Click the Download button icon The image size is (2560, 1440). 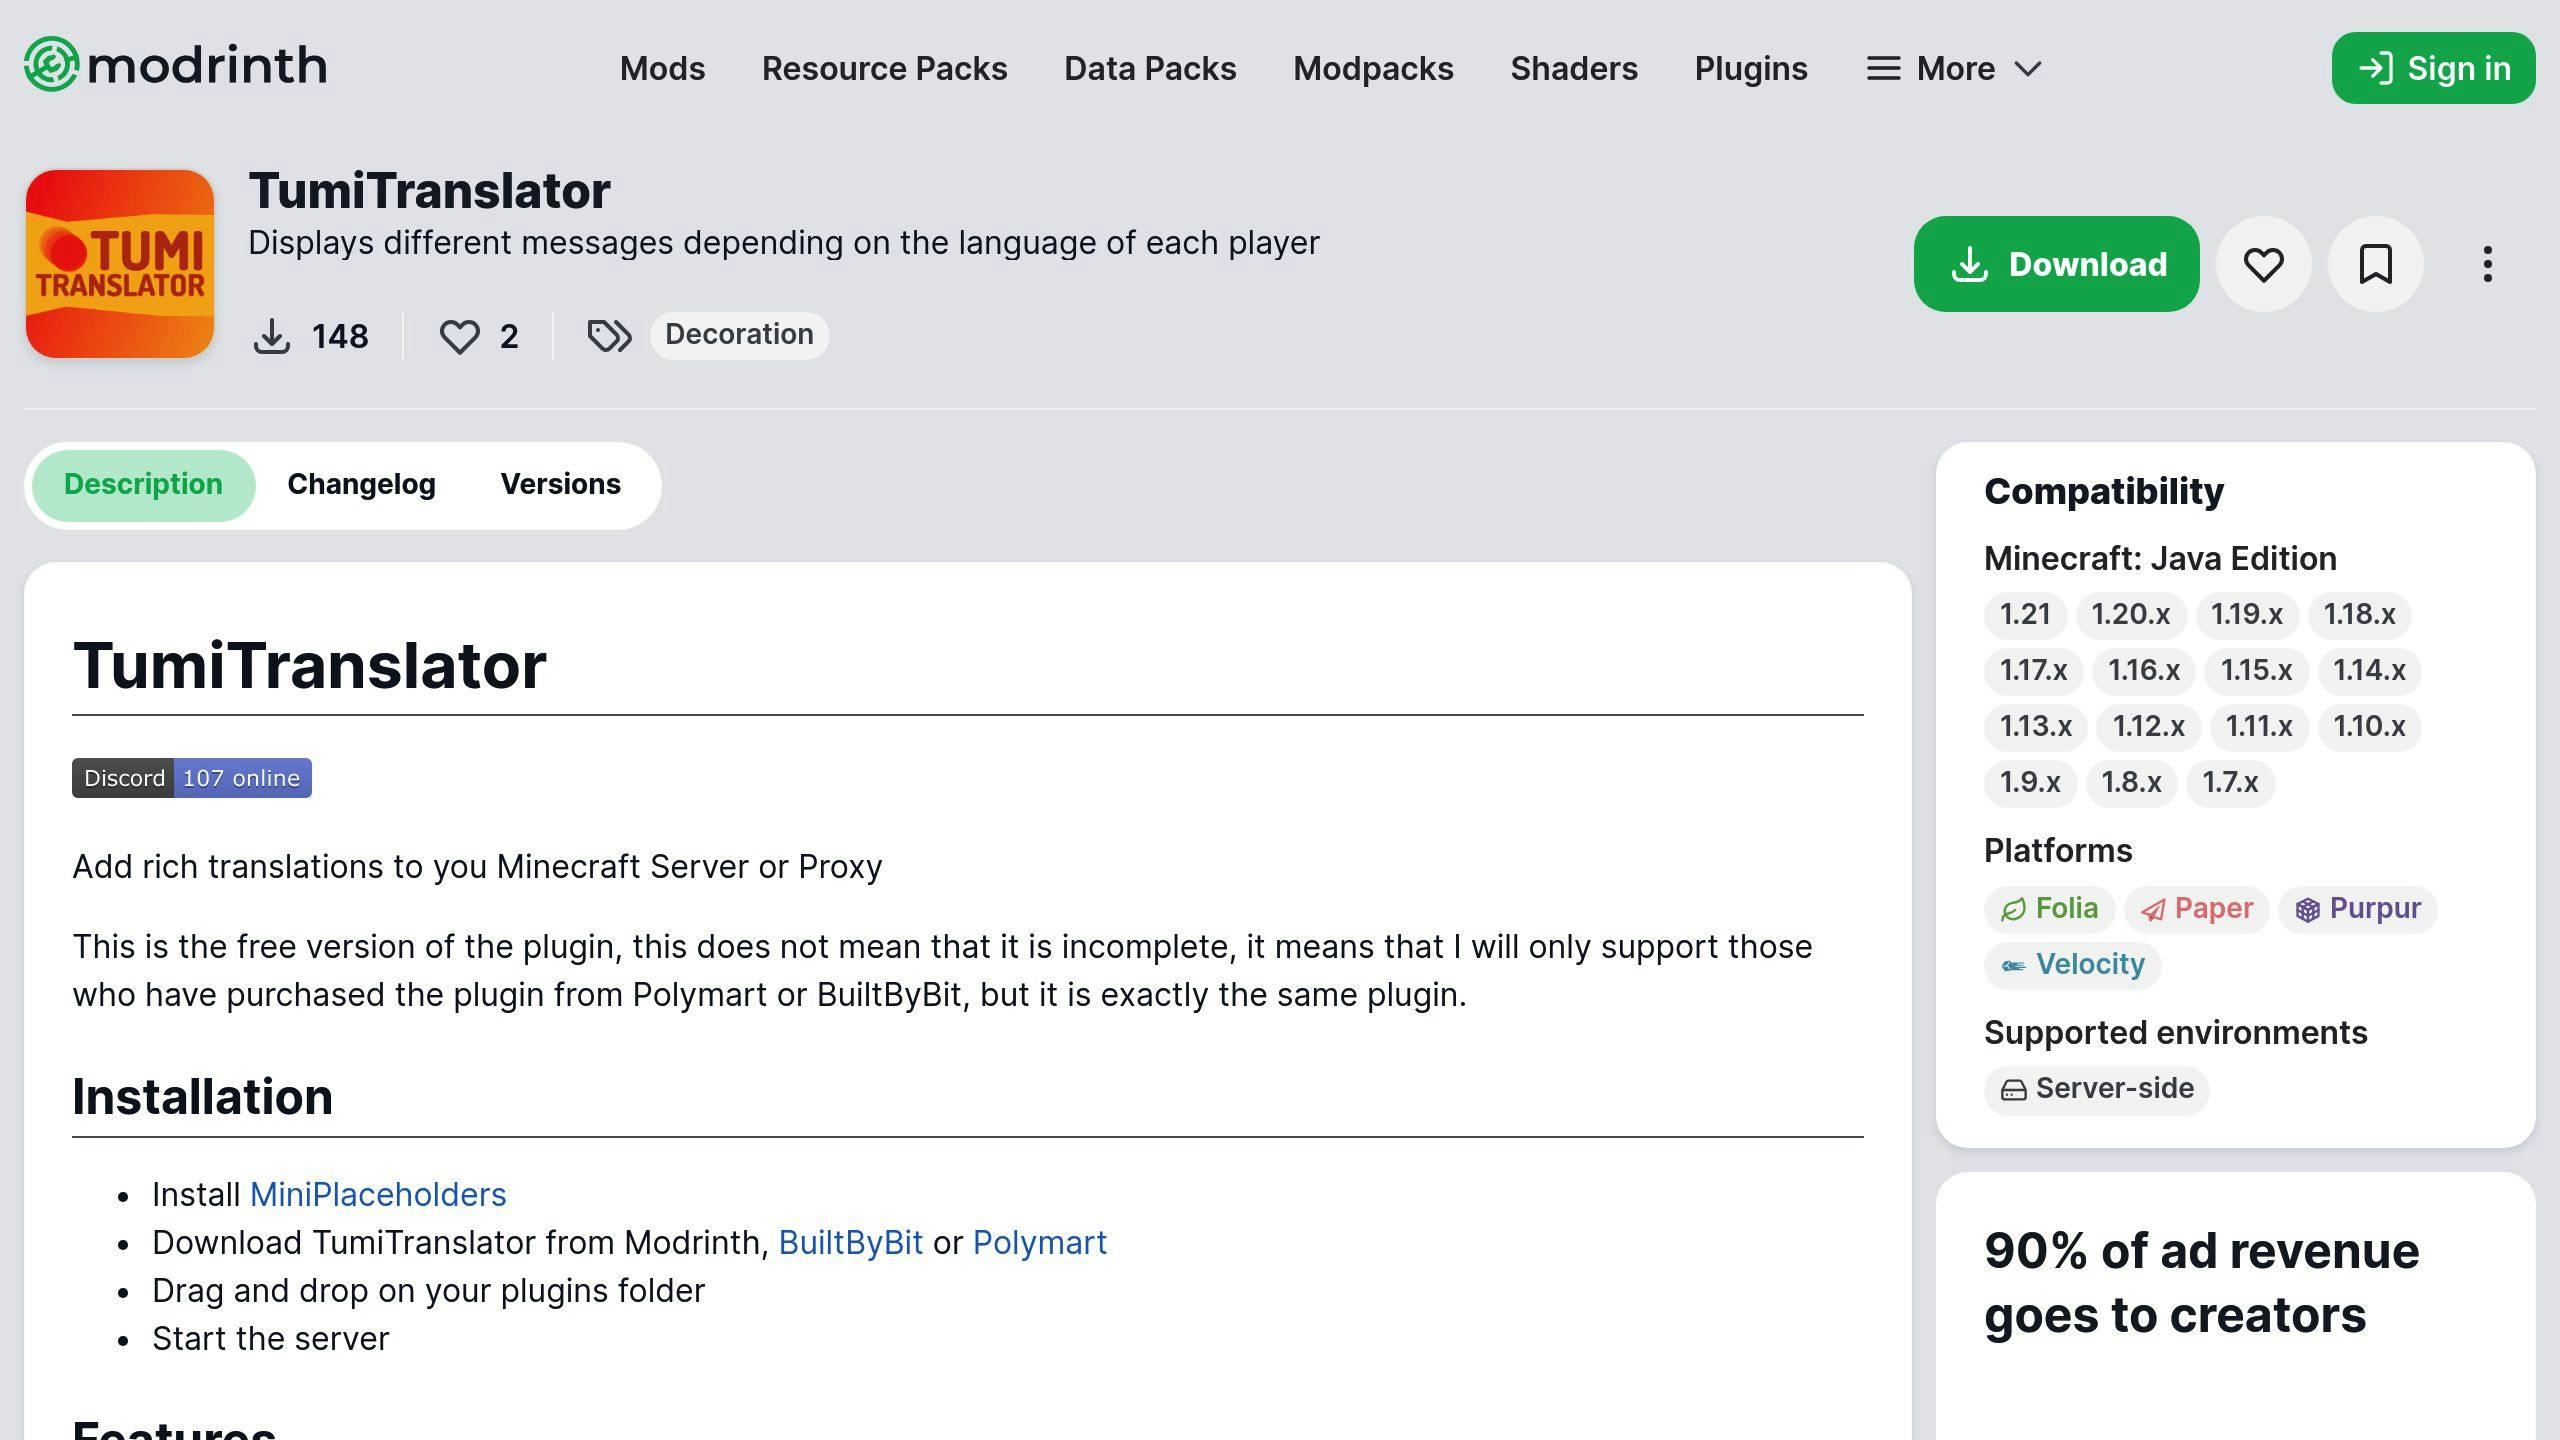tap(1967, 262)
